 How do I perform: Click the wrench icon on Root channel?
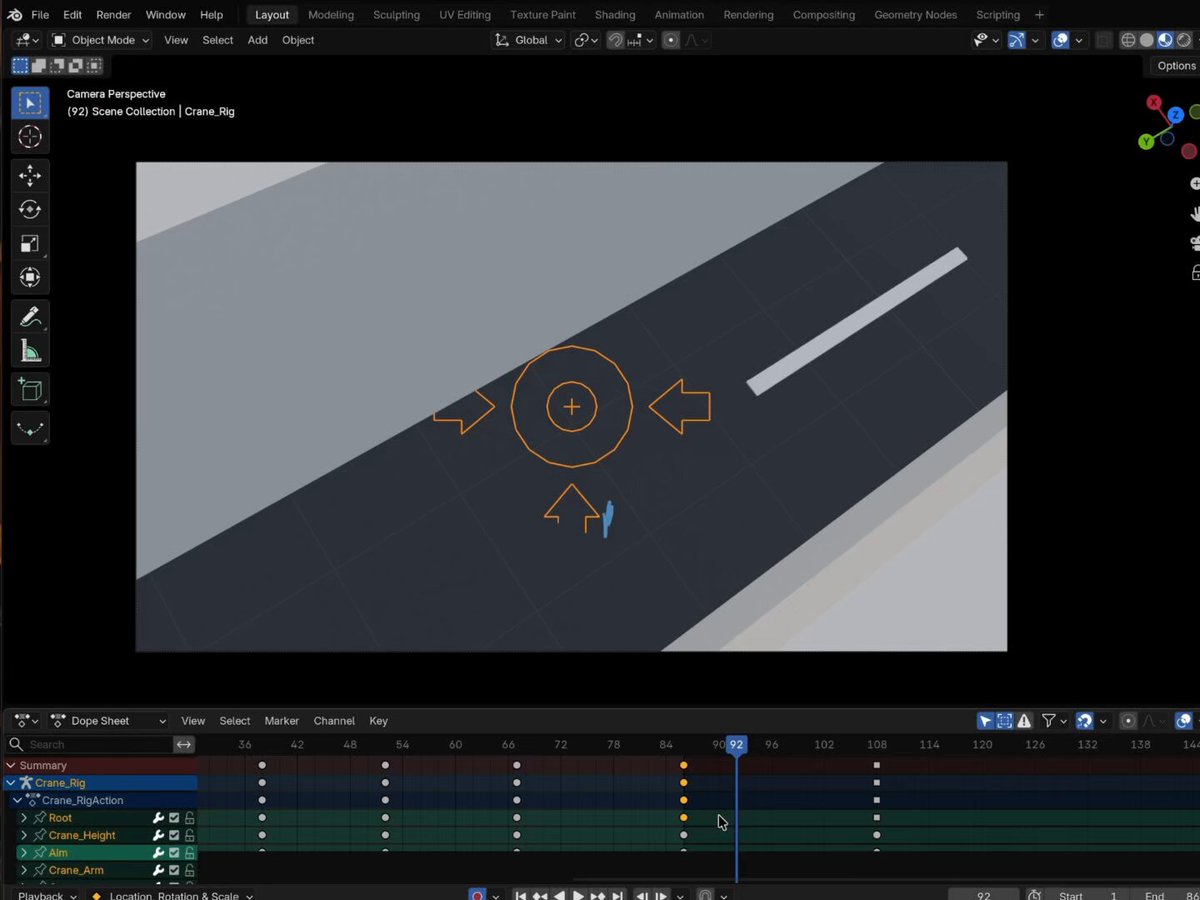click(x=158, y=818)
